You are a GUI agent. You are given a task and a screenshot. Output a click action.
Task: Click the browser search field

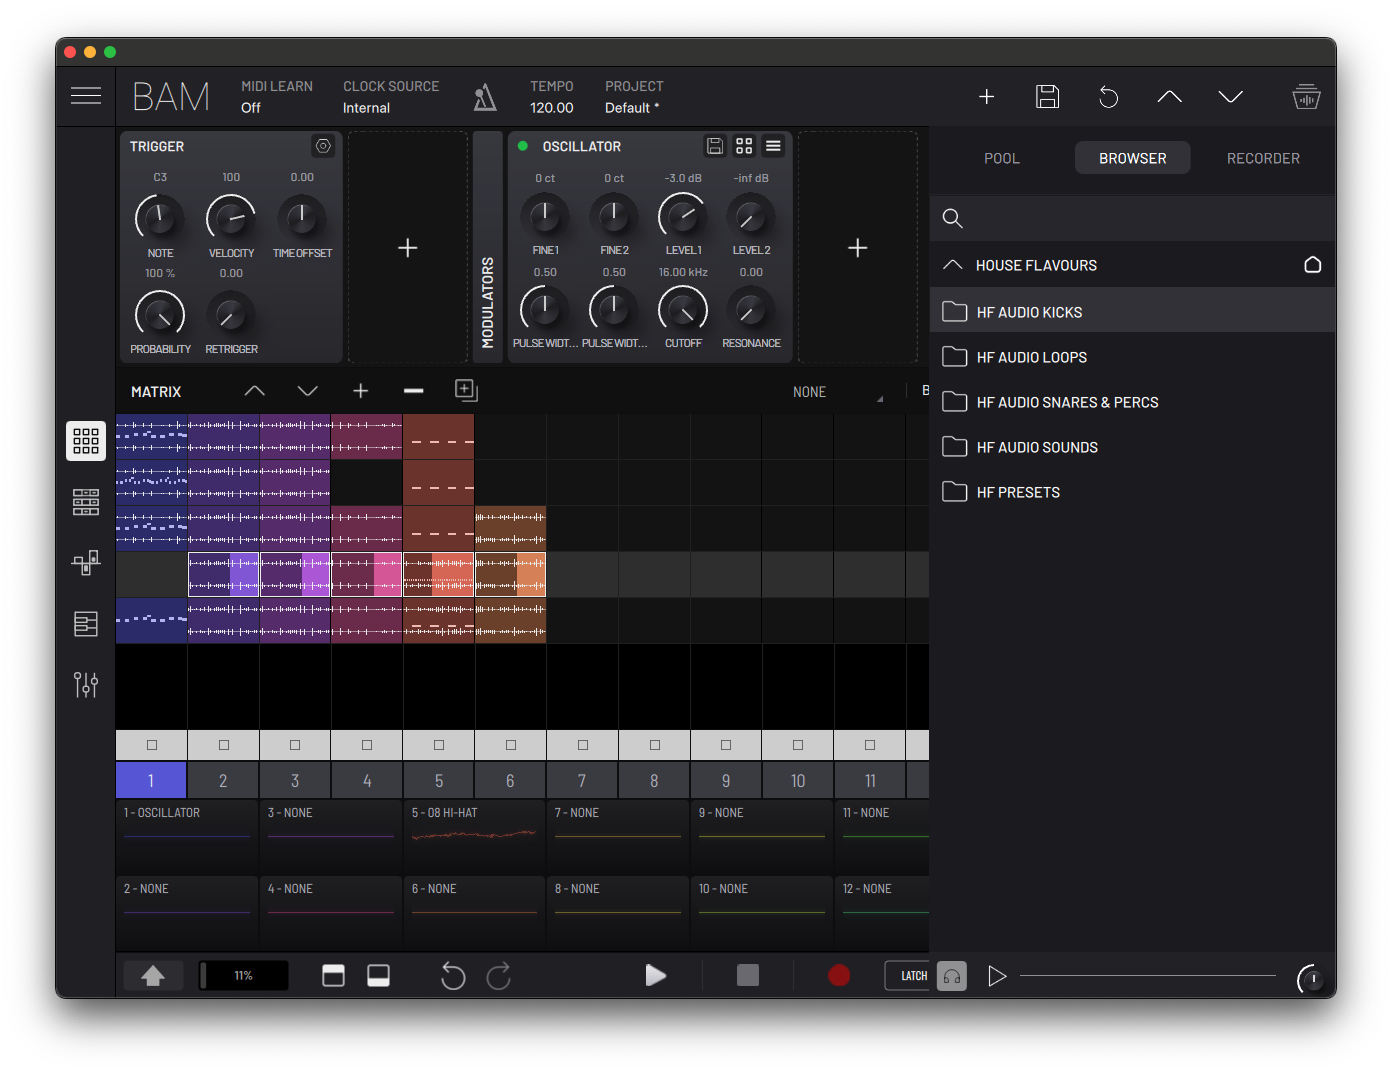[x=1140, y=218]
